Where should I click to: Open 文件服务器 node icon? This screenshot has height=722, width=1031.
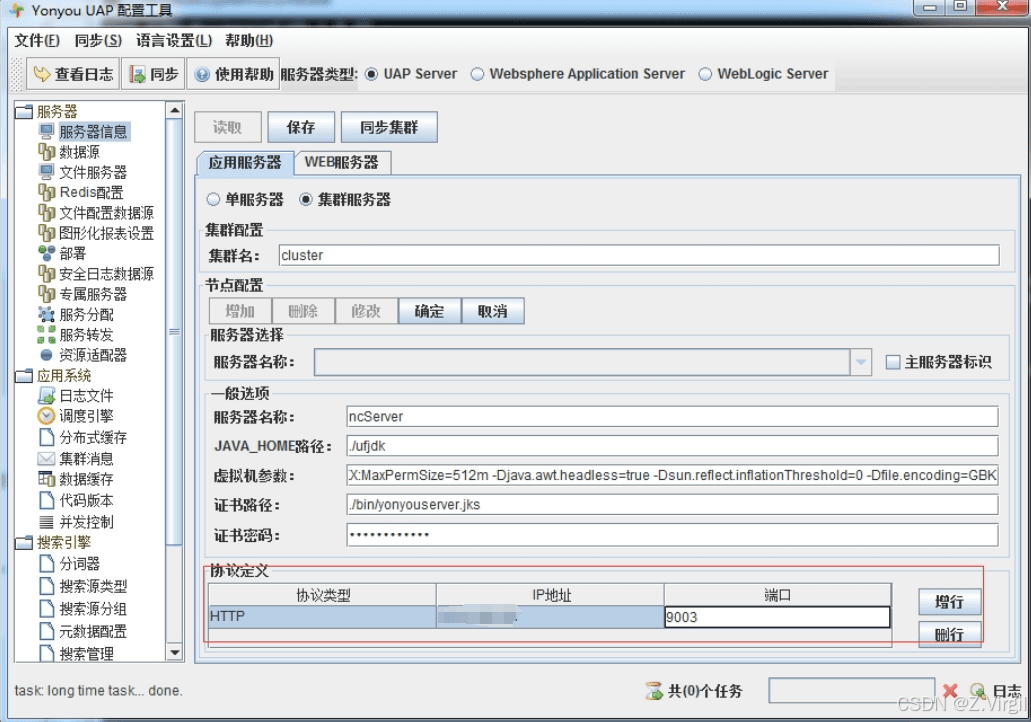pyautogui.click(x=46, y=172)
